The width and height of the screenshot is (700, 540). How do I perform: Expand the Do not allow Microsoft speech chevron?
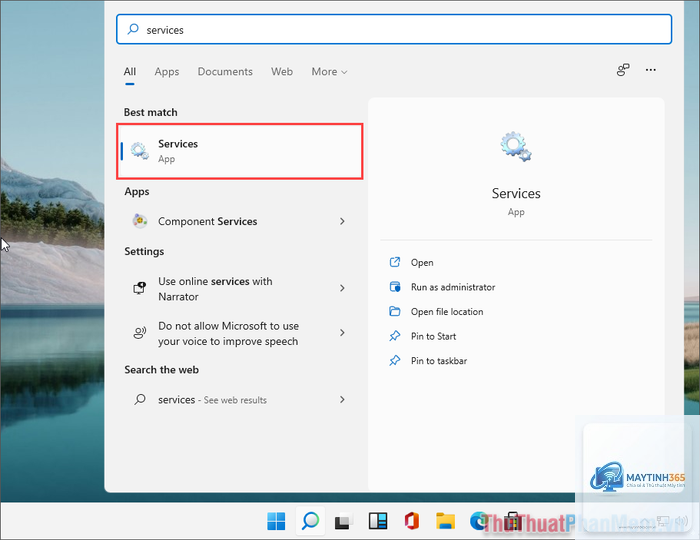pyautogui.click(x=342, y=332)
